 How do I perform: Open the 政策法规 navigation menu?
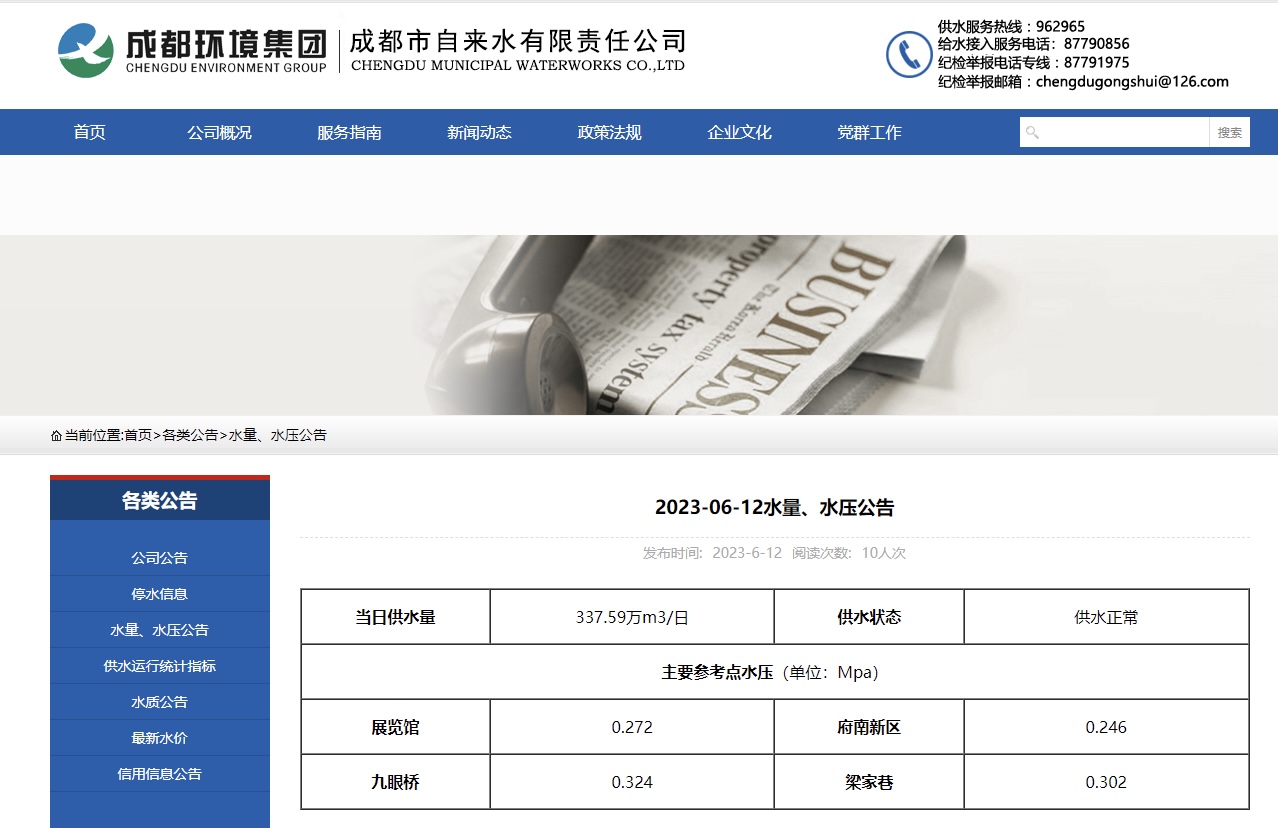pyautogui.click(x=610, y=132)
